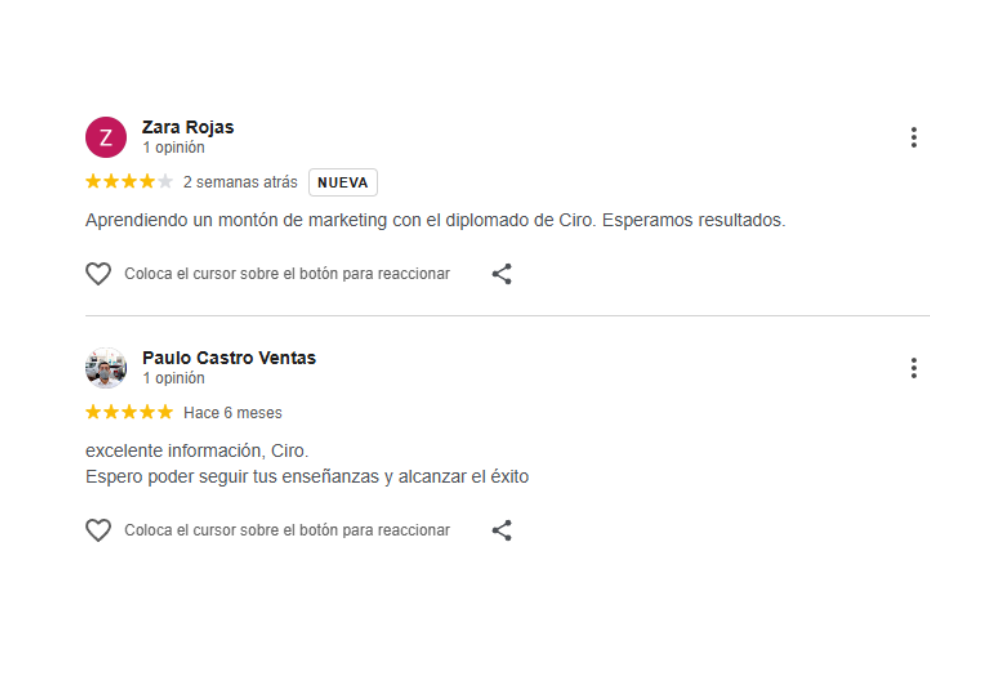This screenshot has width=1000, height=700.
Task: Click the '1 opinión' link under Paulo Castro
Action: 175,377
